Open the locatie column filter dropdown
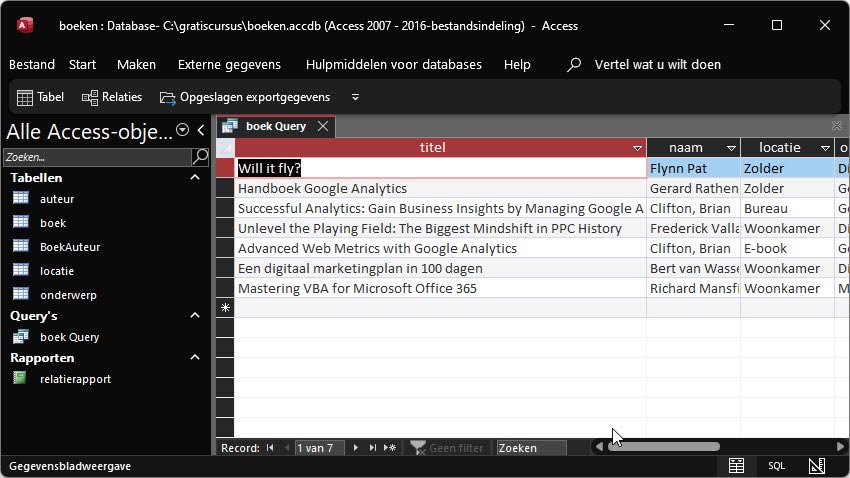 (x=825, y=148)
